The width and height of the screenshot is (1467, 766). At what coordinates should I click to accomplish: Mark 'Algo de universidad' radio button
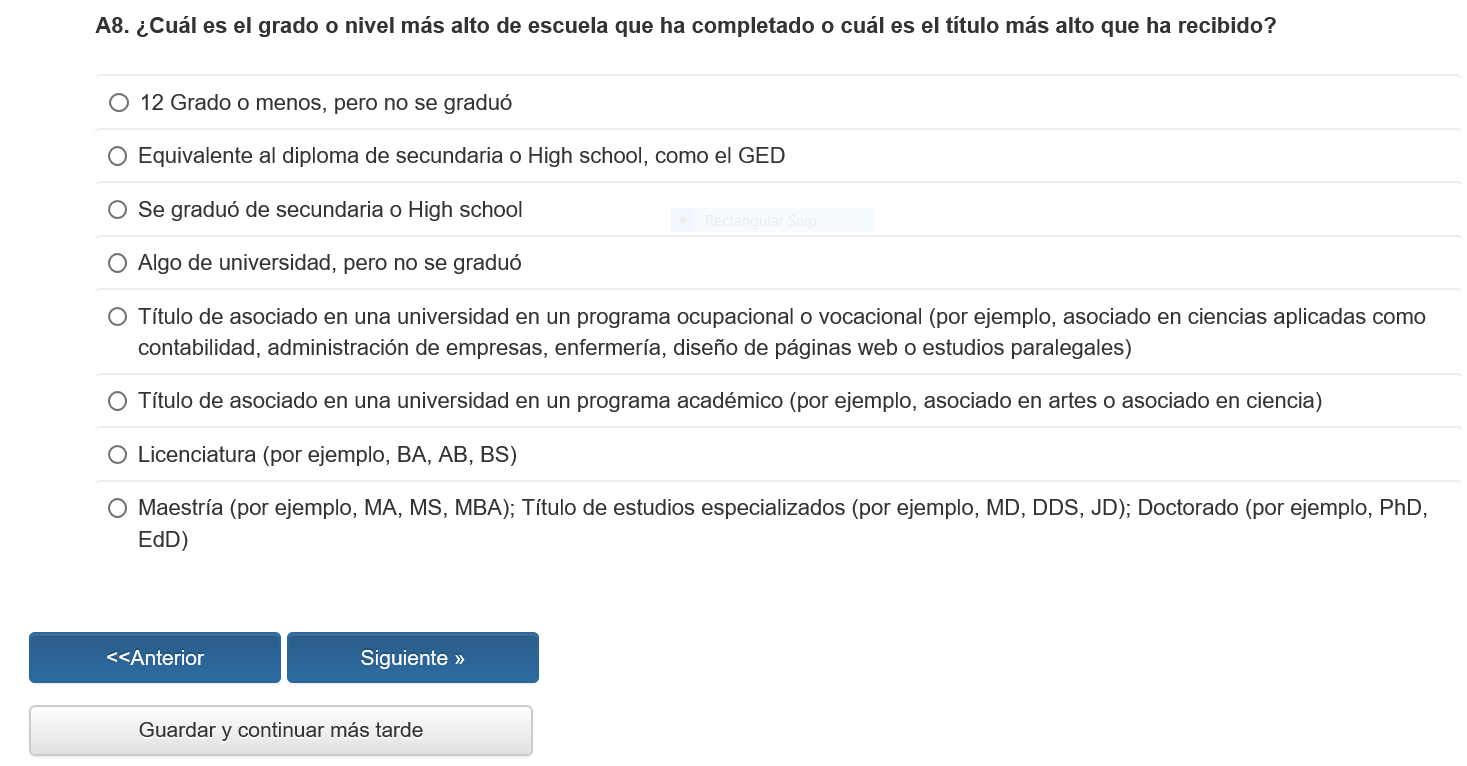(118, 263)
